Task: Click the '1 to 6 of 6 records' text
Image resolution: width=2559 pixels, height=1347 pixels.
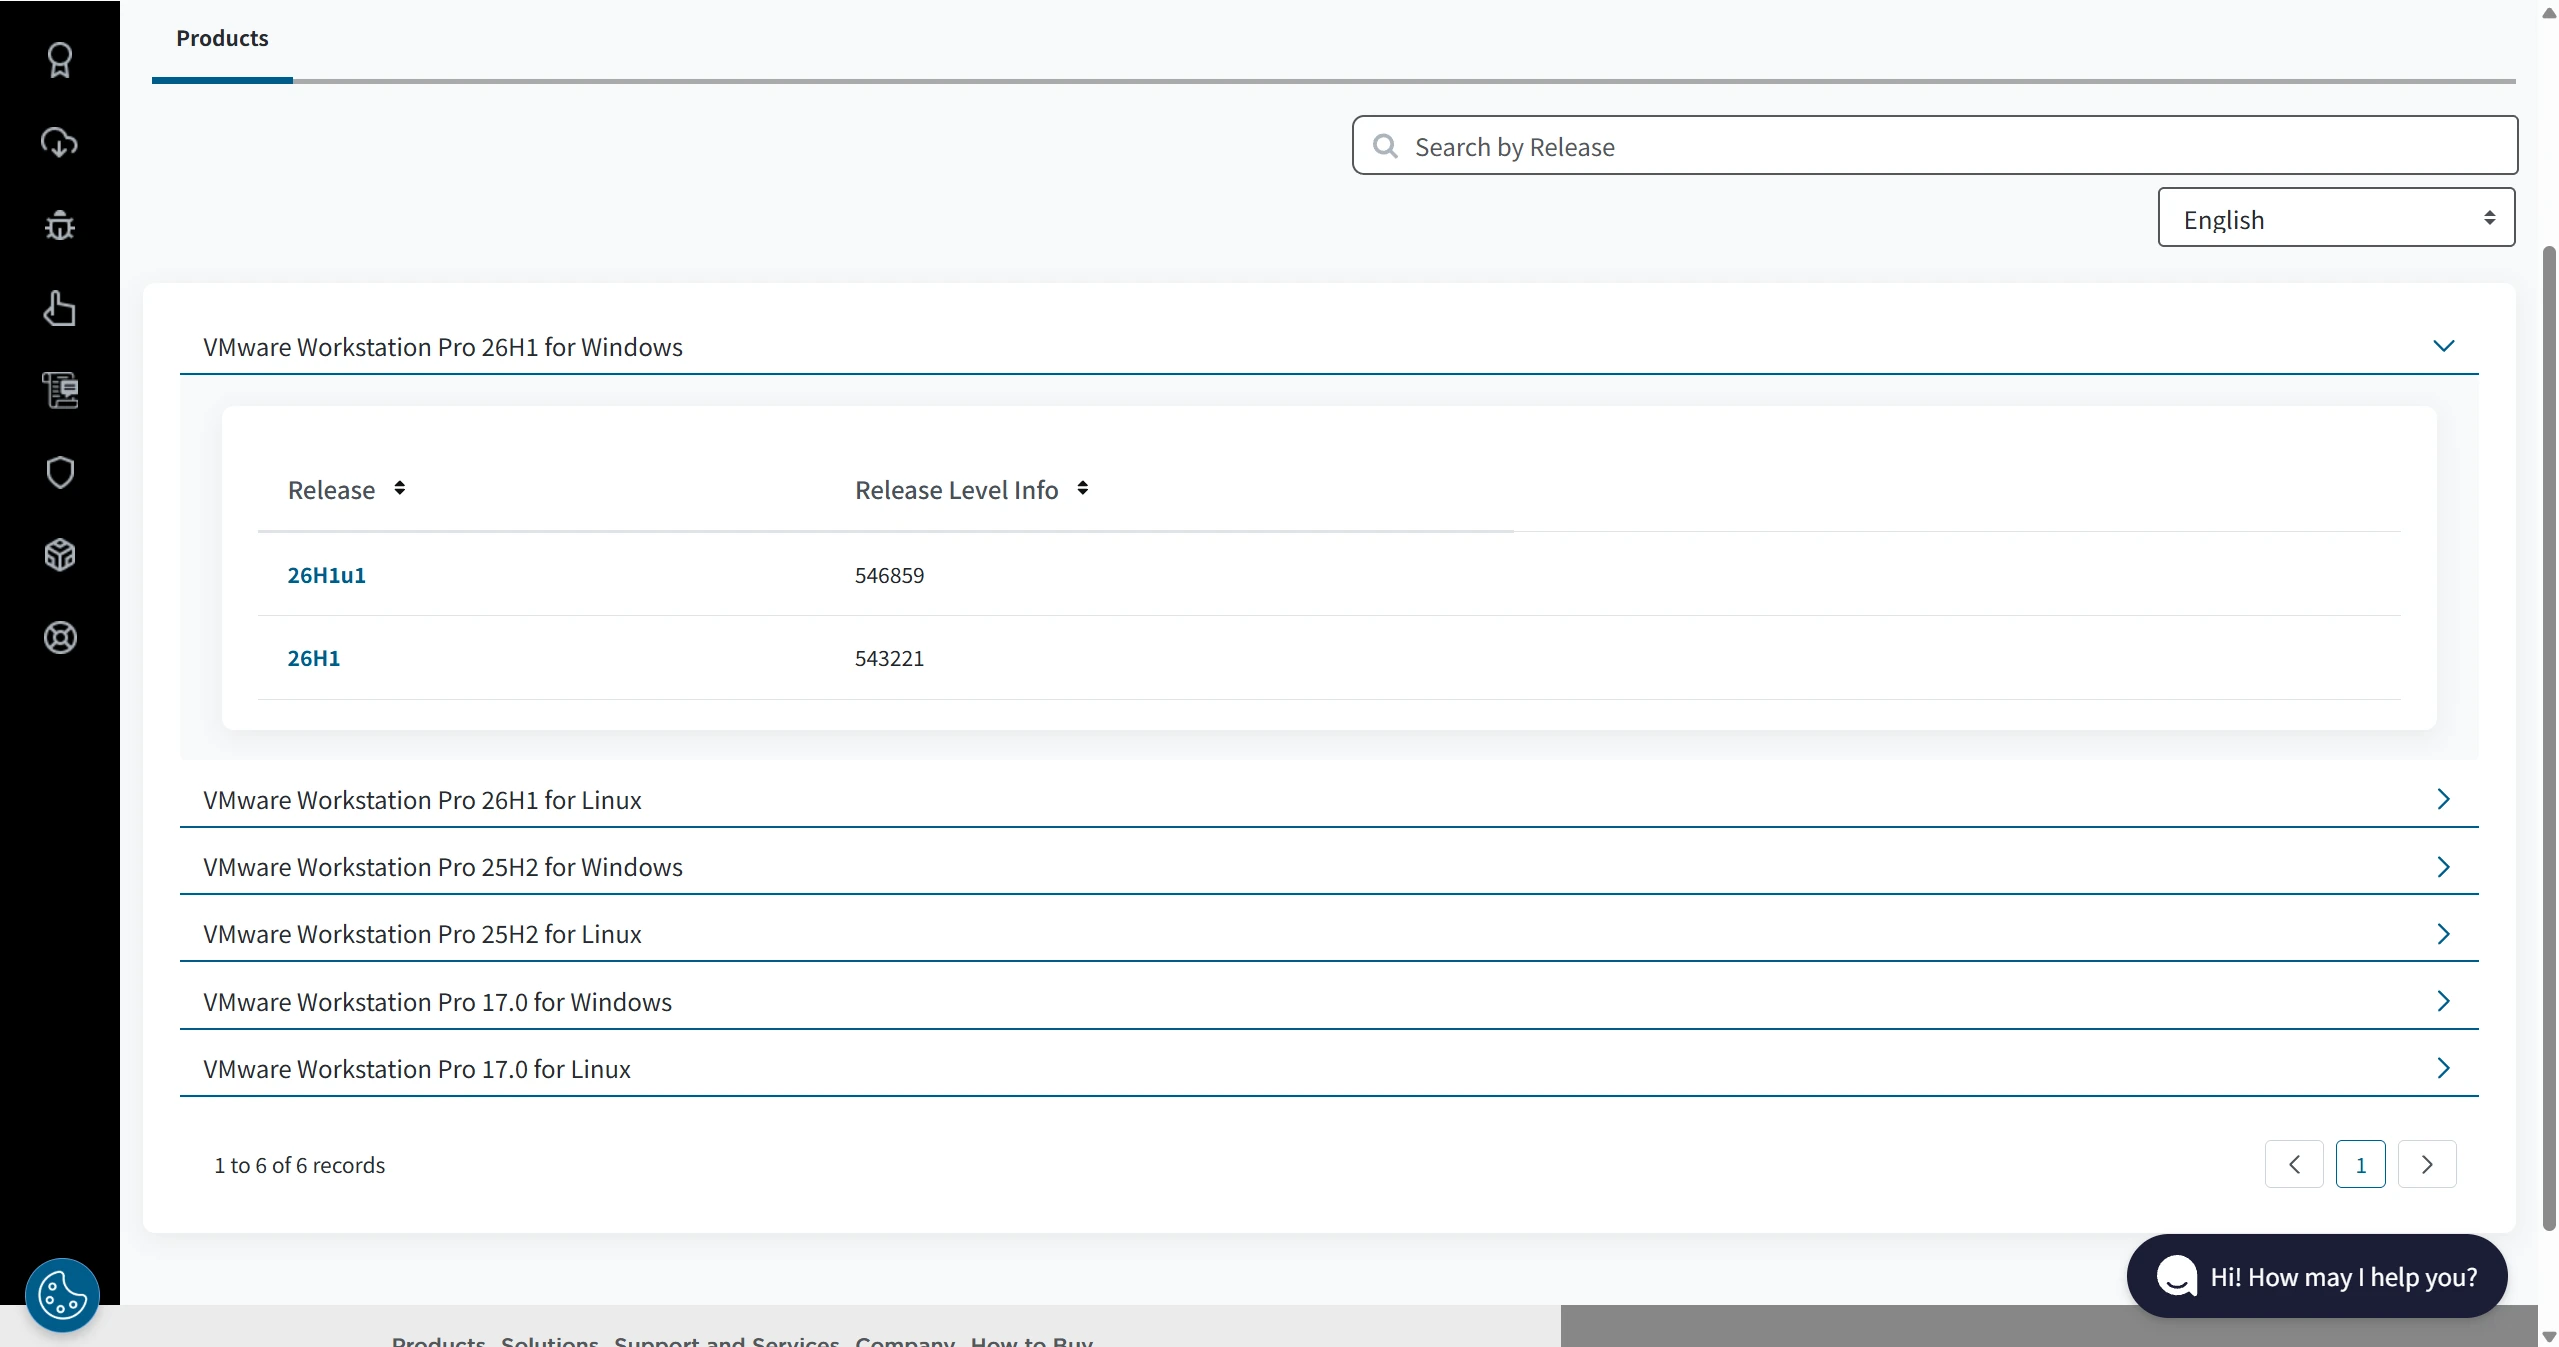Action: pyautogui.click(x=299, y=1165)
